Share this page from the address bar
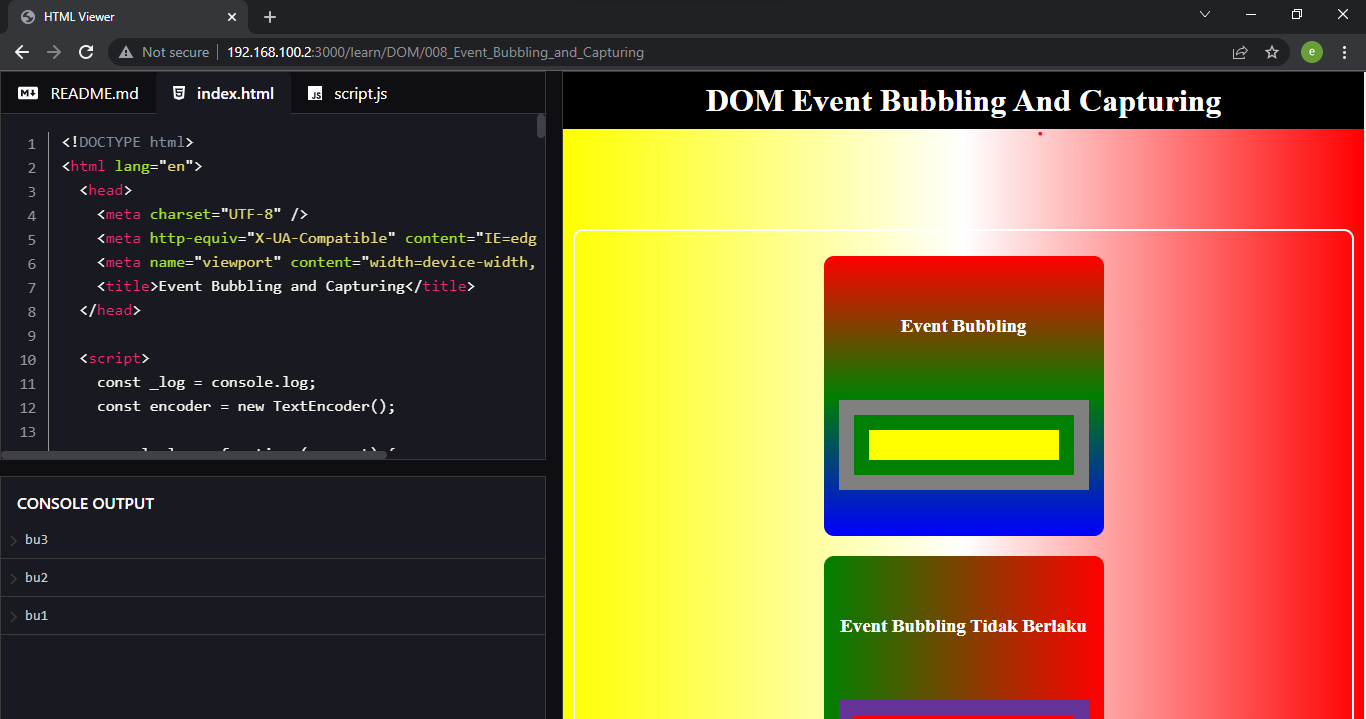Screen dimensions: 1366x719 point(1240,52)
